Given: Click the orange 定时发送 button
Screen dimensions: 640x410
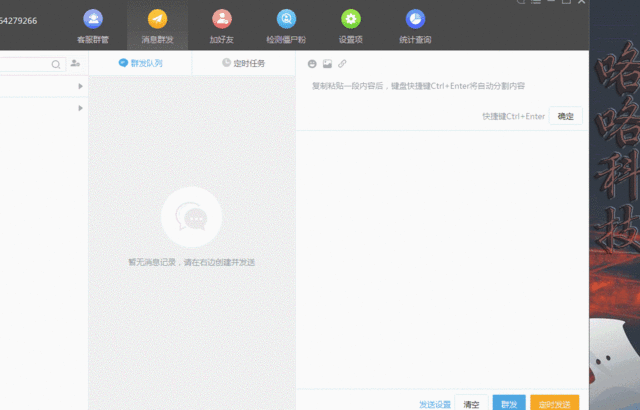Looking at the screenshot, I should pyautogui.click(x=554, y=404).
